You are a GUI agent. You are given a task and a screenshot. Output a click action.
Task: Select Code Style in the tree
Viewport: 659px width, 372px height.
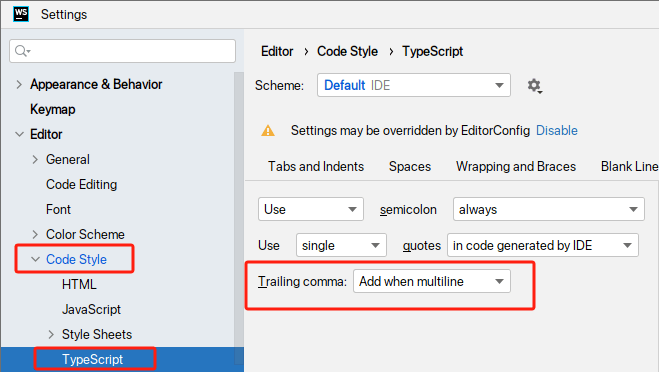click(x=76, y=259)
